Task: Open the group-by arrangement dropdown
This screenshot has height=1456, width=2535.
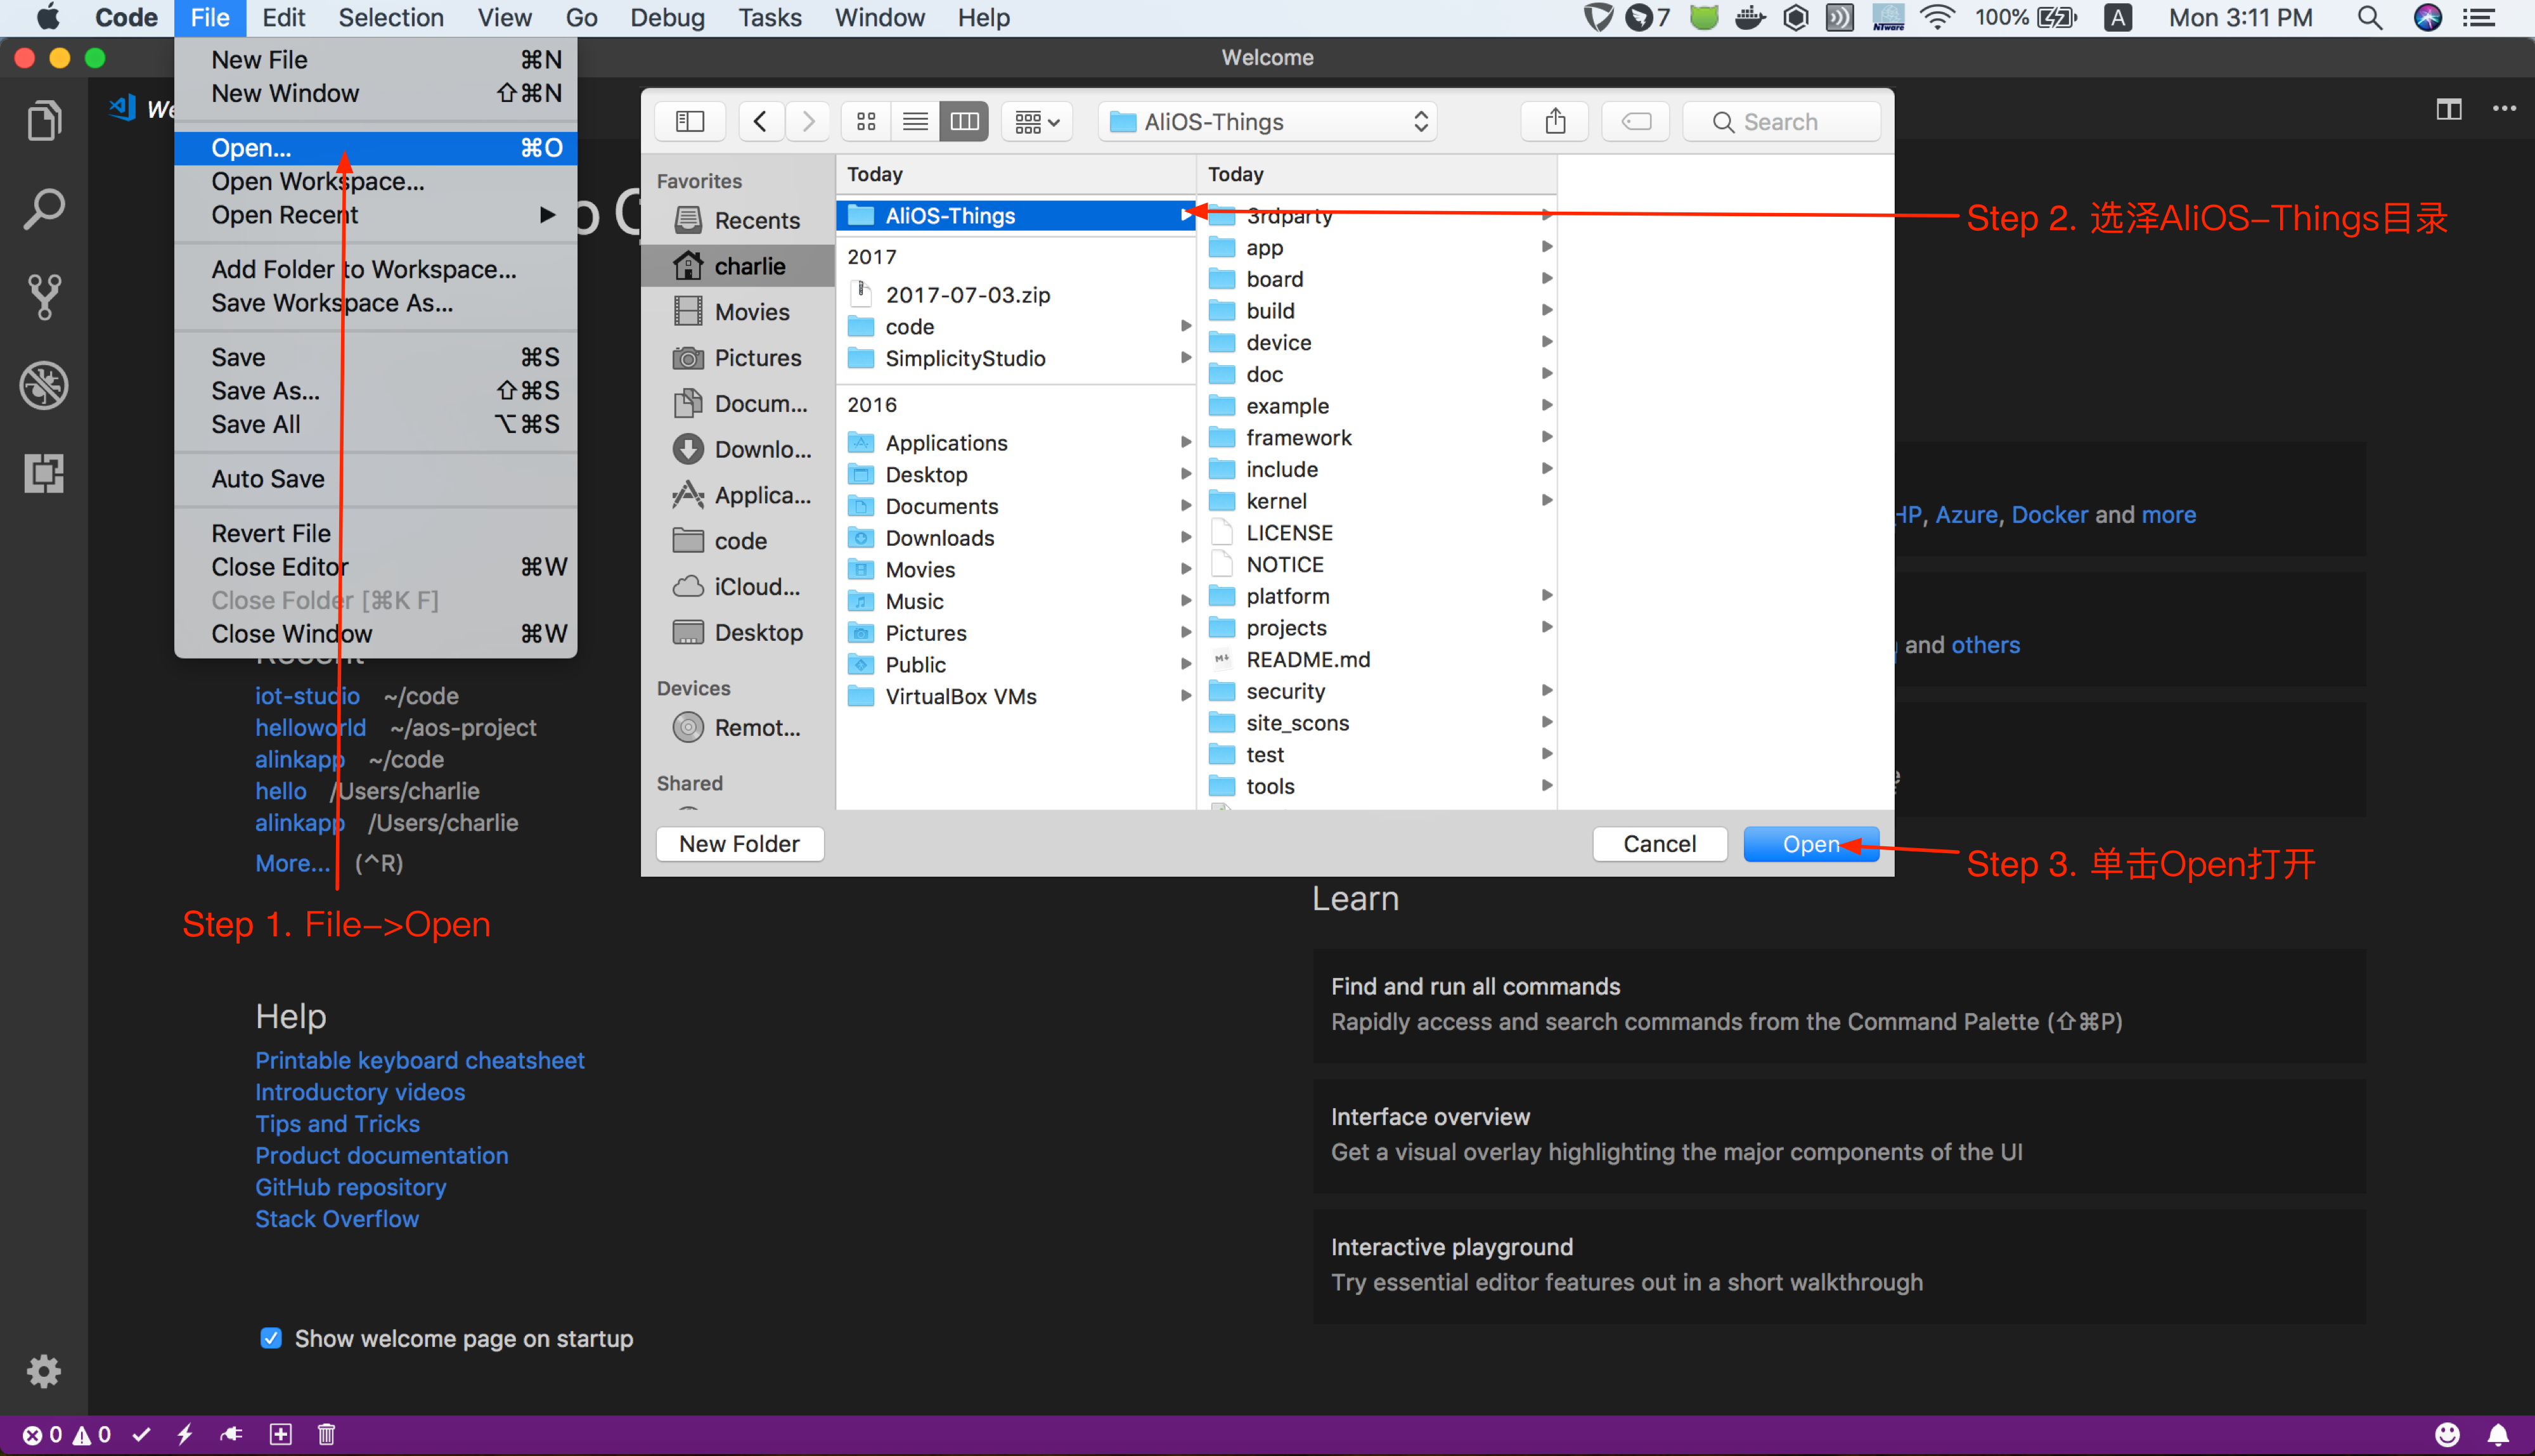Action: click(x=1037, y=122)
